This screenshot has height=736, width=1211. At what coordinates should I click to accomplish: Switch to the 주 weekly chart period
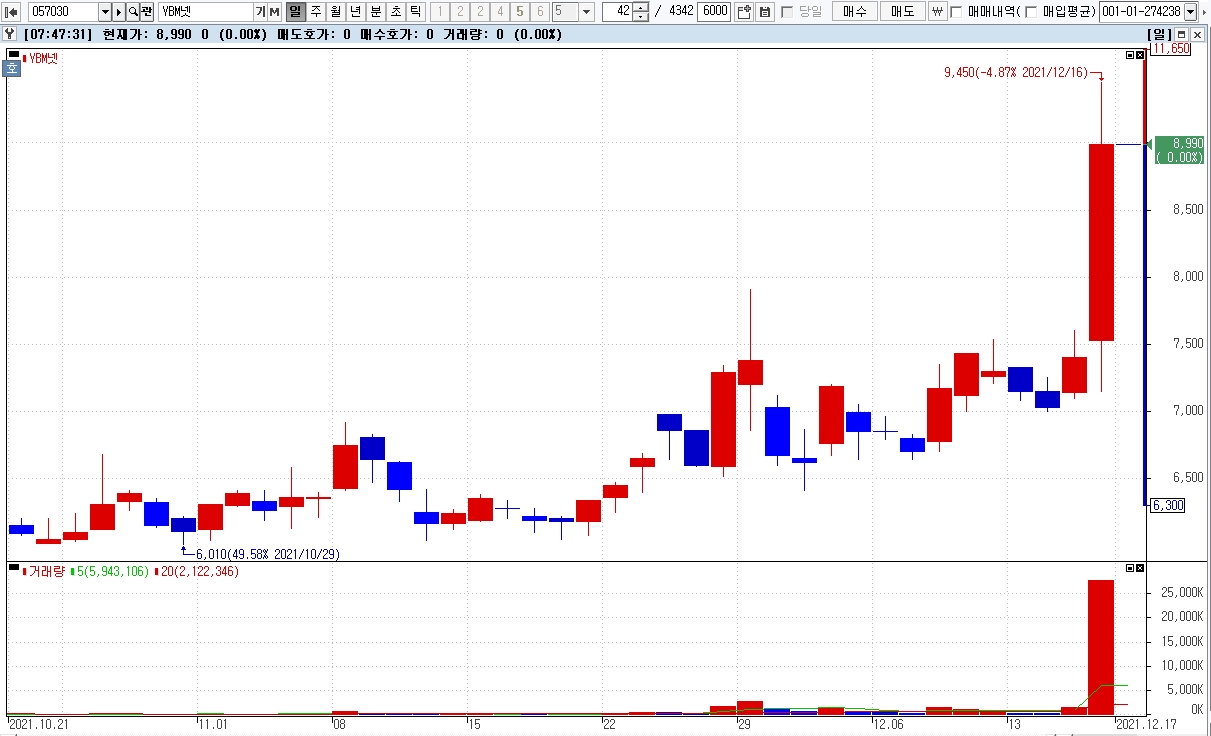[x=316, y=12]
